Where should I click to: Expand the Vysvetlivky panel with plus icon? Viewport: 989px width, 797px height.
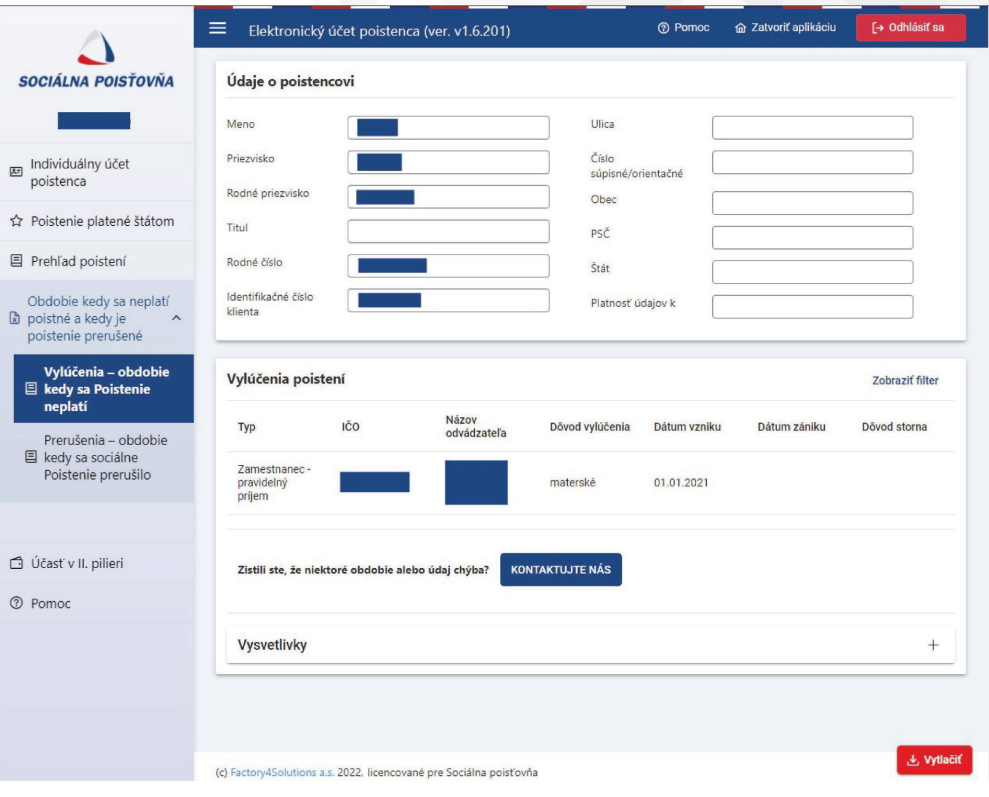pos(933,645)
